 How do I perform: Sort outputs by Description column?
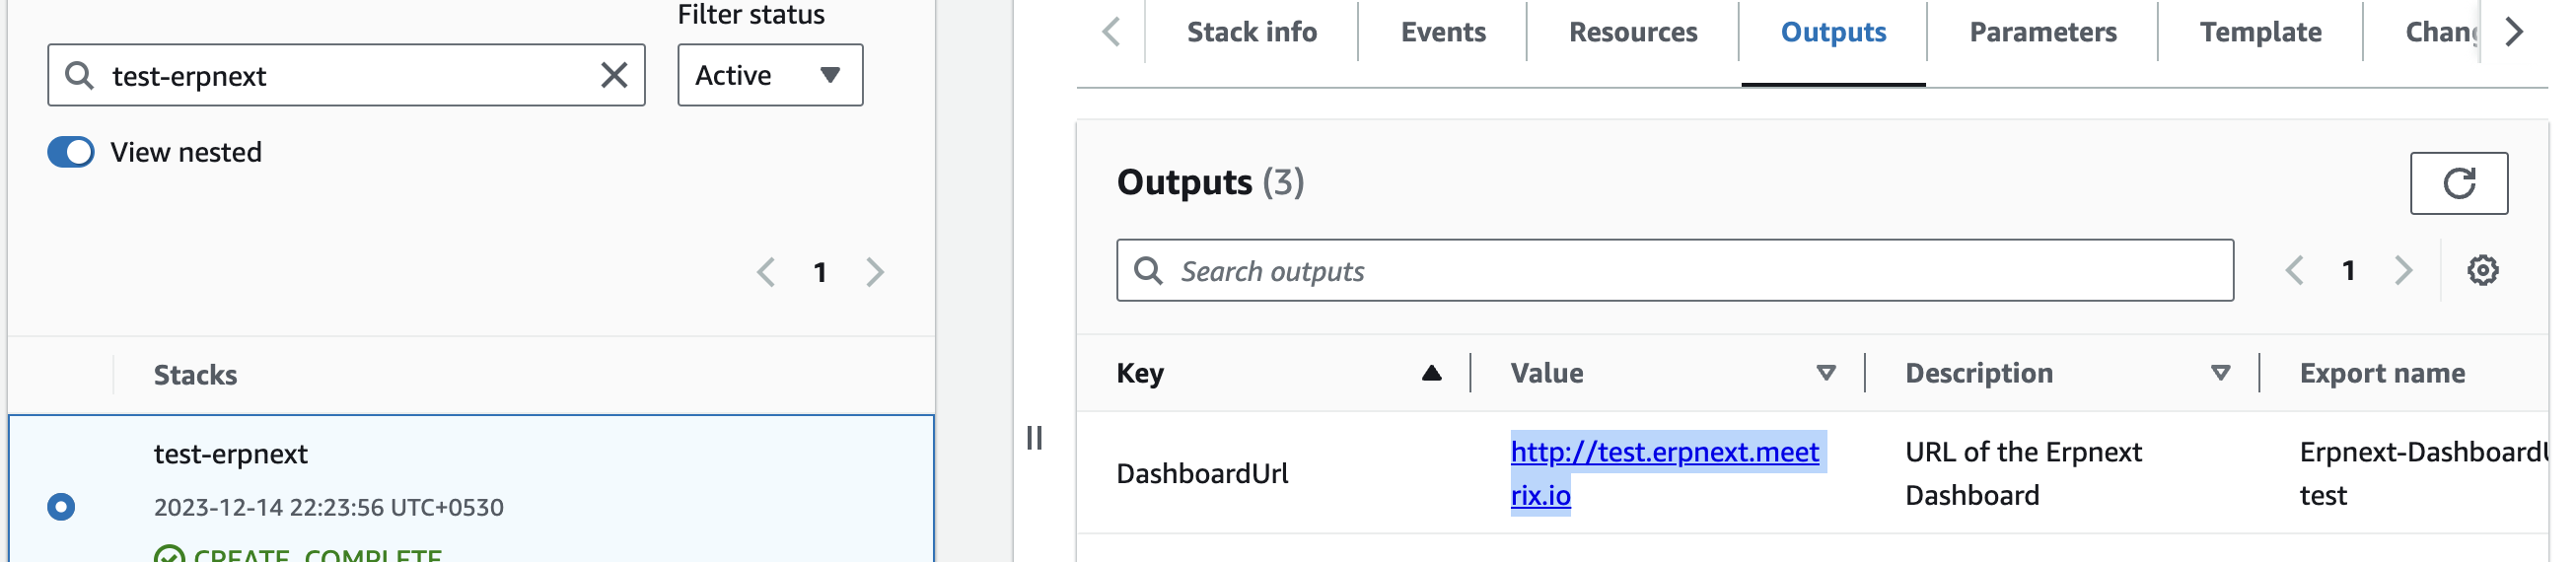(2220, 374)
